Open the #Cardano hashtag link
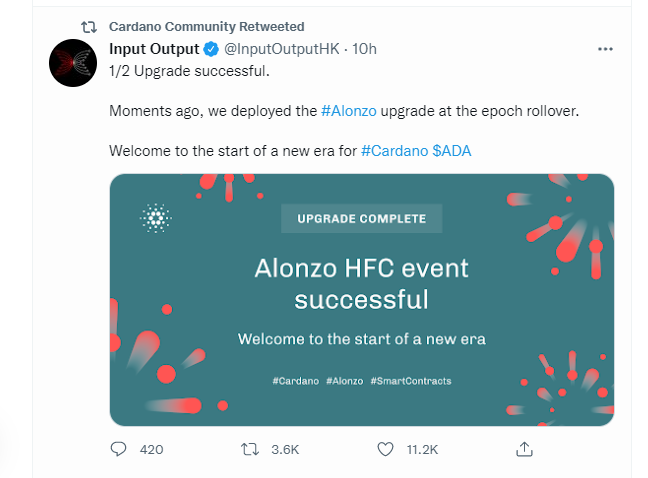The image size is (648, 478). [394, 151]
